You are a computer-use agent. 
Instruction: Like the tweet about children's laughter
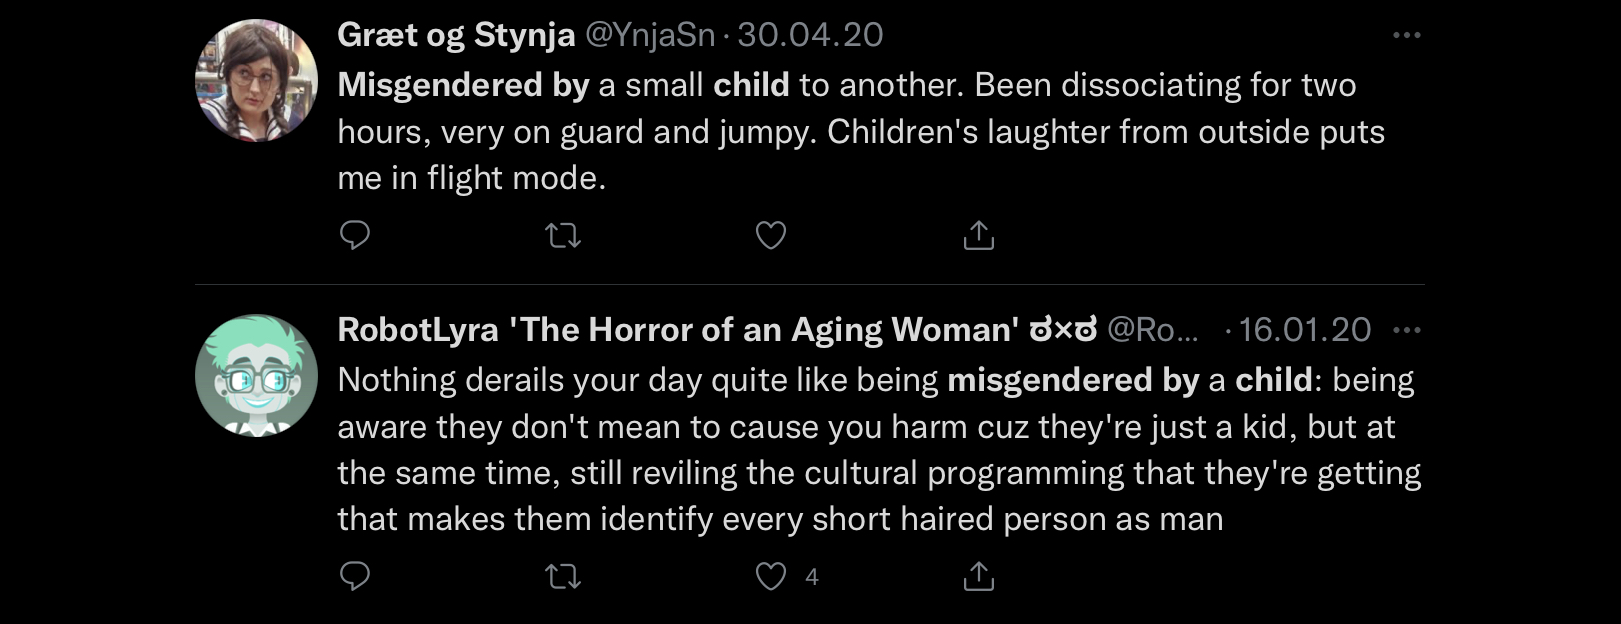[x=770, y=235]
